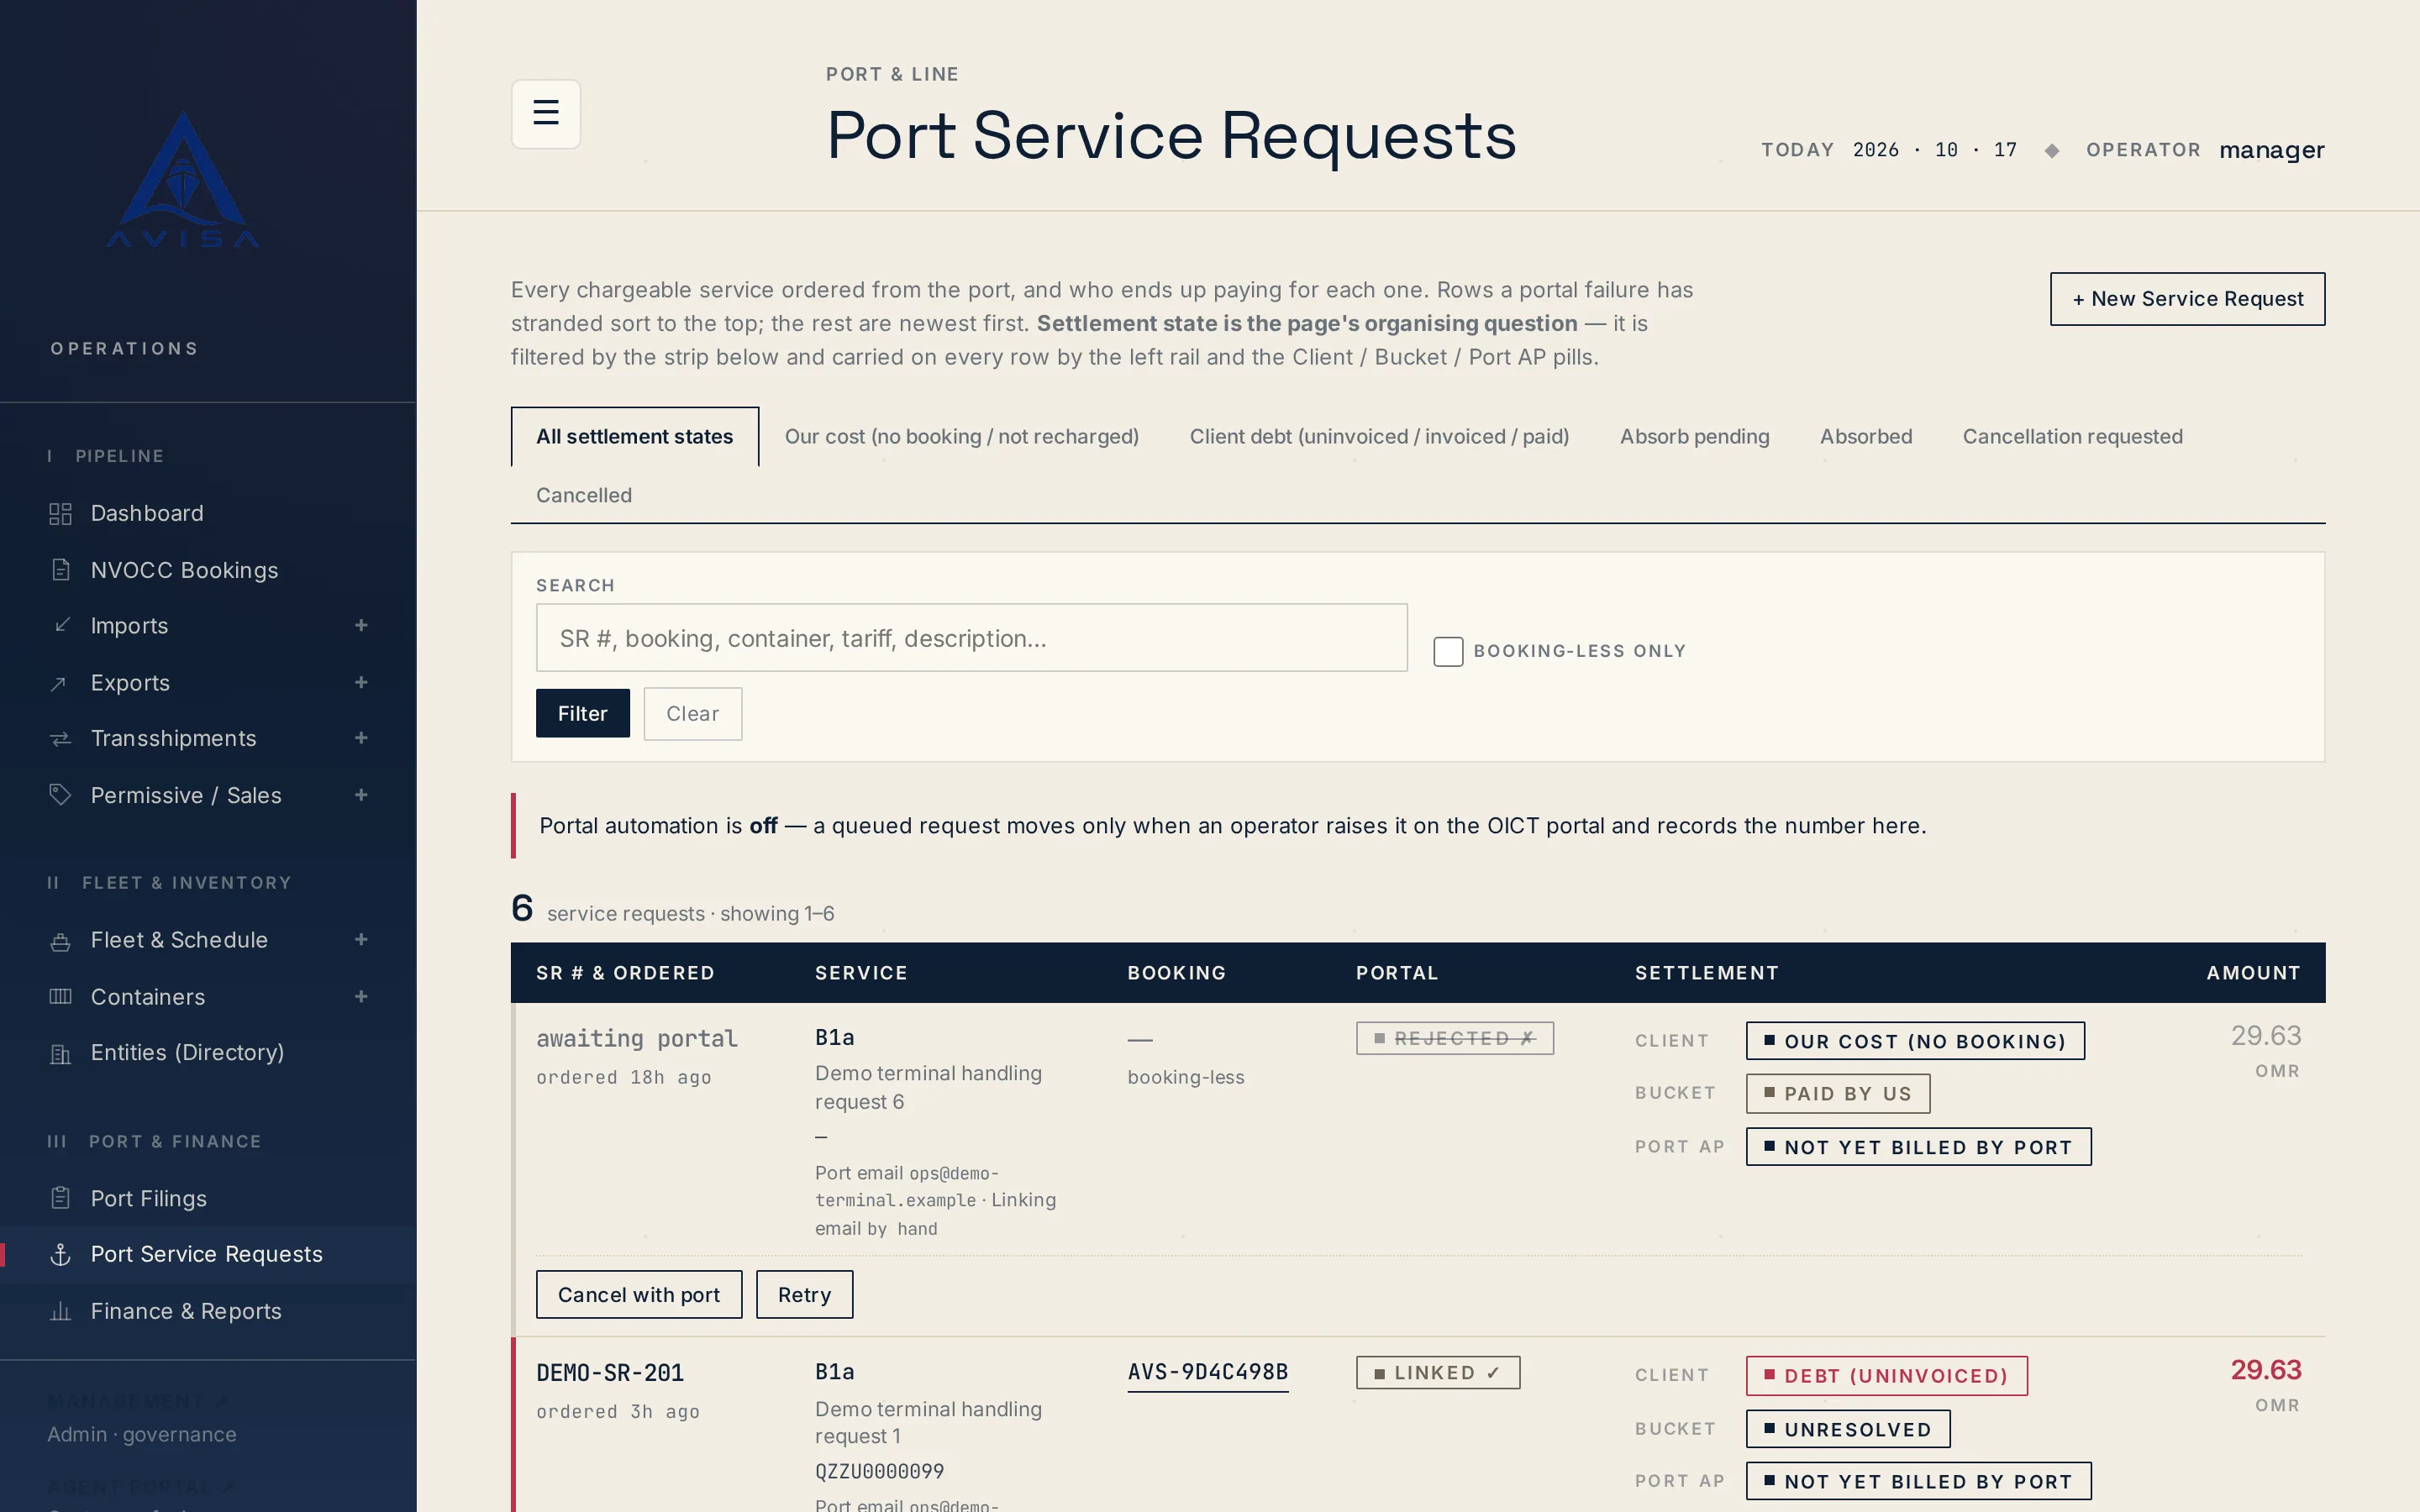Click the Containers icon in sidebar
This screenshot has height=1512, width=2420.
pyautogui.click(x=60, y=996)
